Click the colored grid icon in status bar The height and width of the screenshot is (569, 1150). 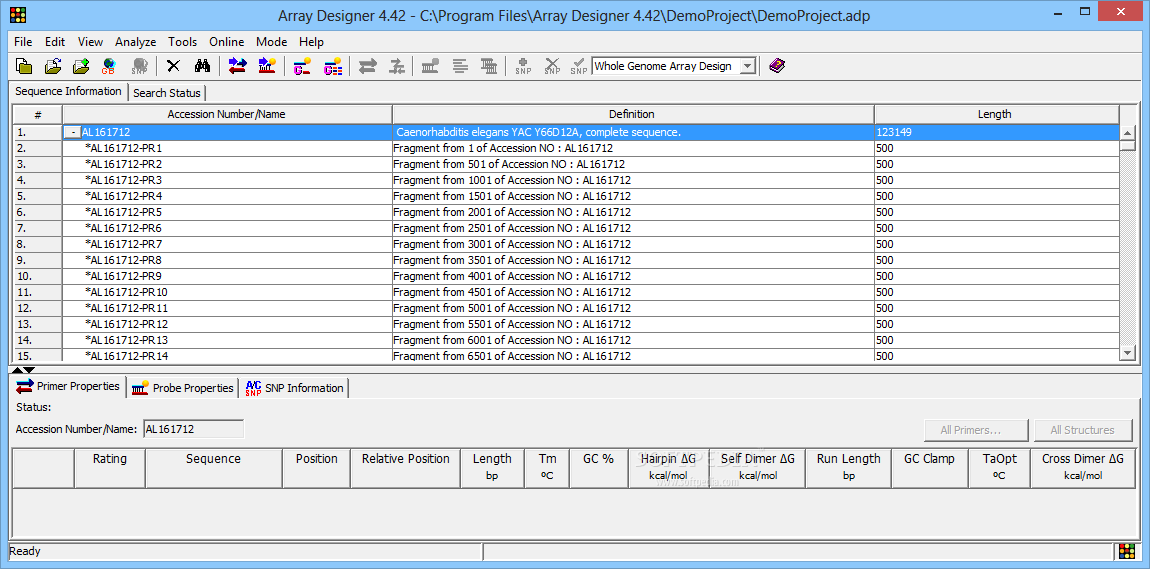1126,551
